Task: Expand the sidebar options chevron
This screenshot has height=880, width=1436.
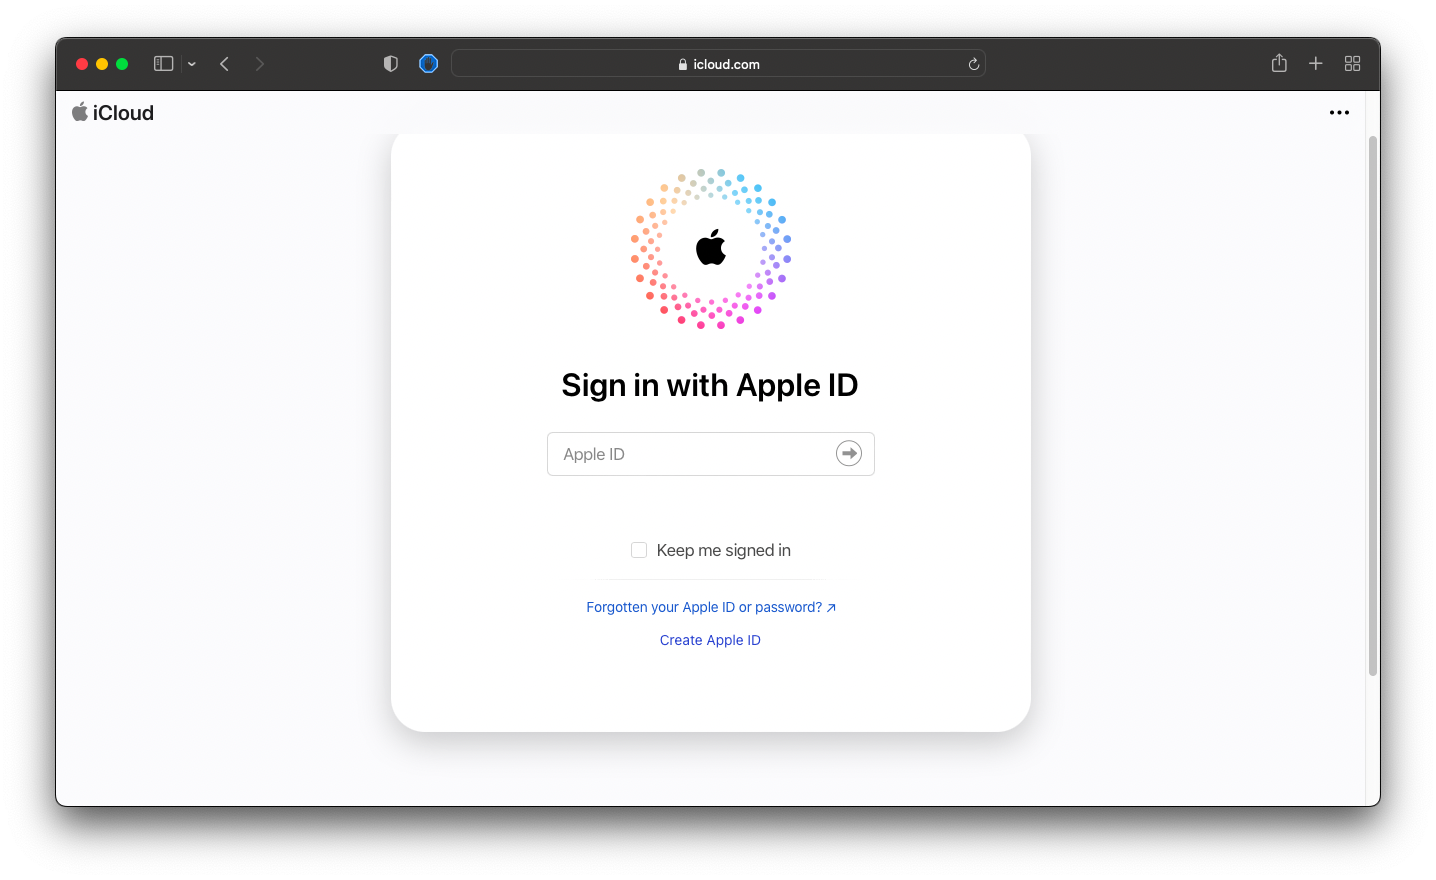Action: pos(191,63)
